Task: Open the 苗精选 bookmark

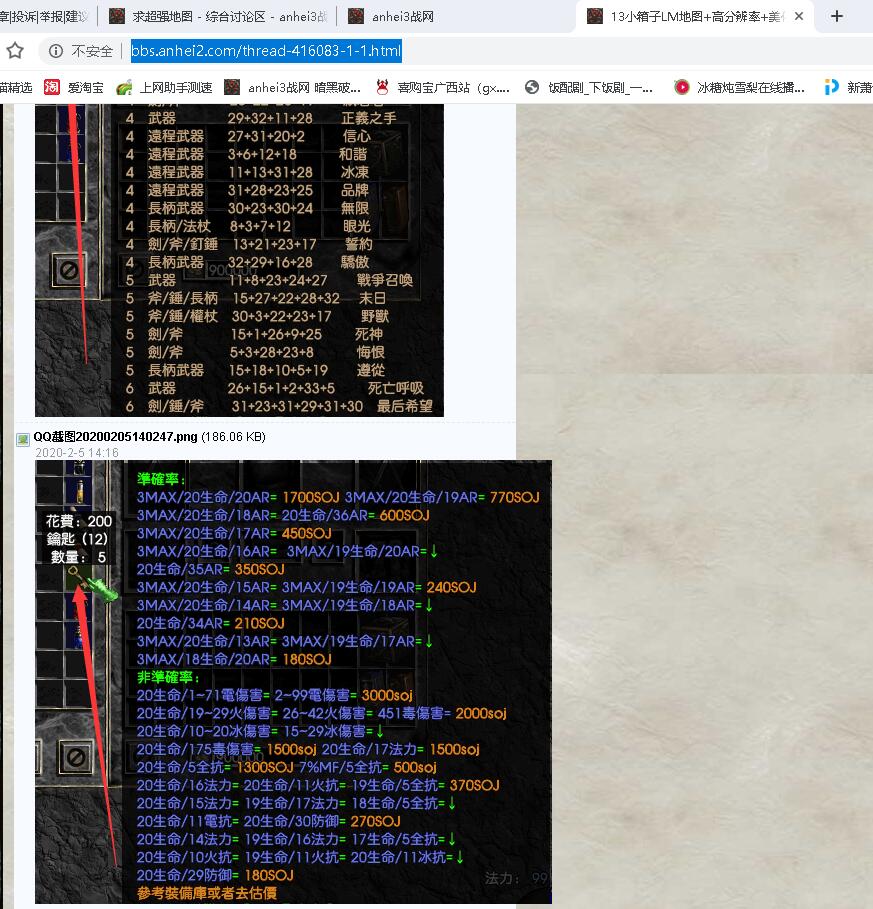Action: 16,87
